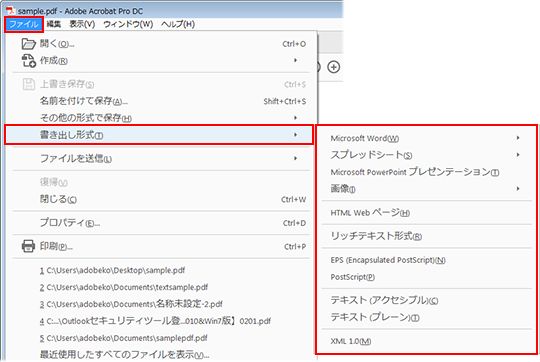
Task: Open the 編集 menu
Action: coord(54,24)
